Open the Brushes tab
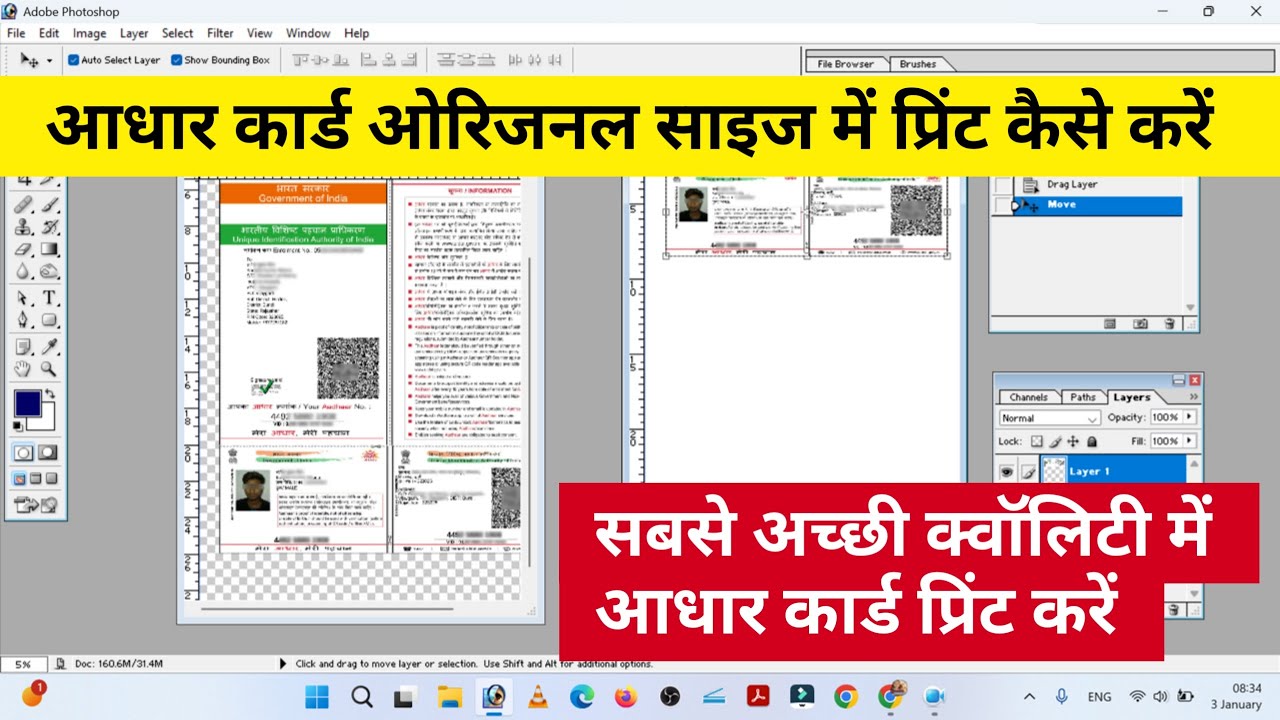Image resolution: width=1280 pixels, height=720 pixels. pyautogui.click(x=918, y=64)
